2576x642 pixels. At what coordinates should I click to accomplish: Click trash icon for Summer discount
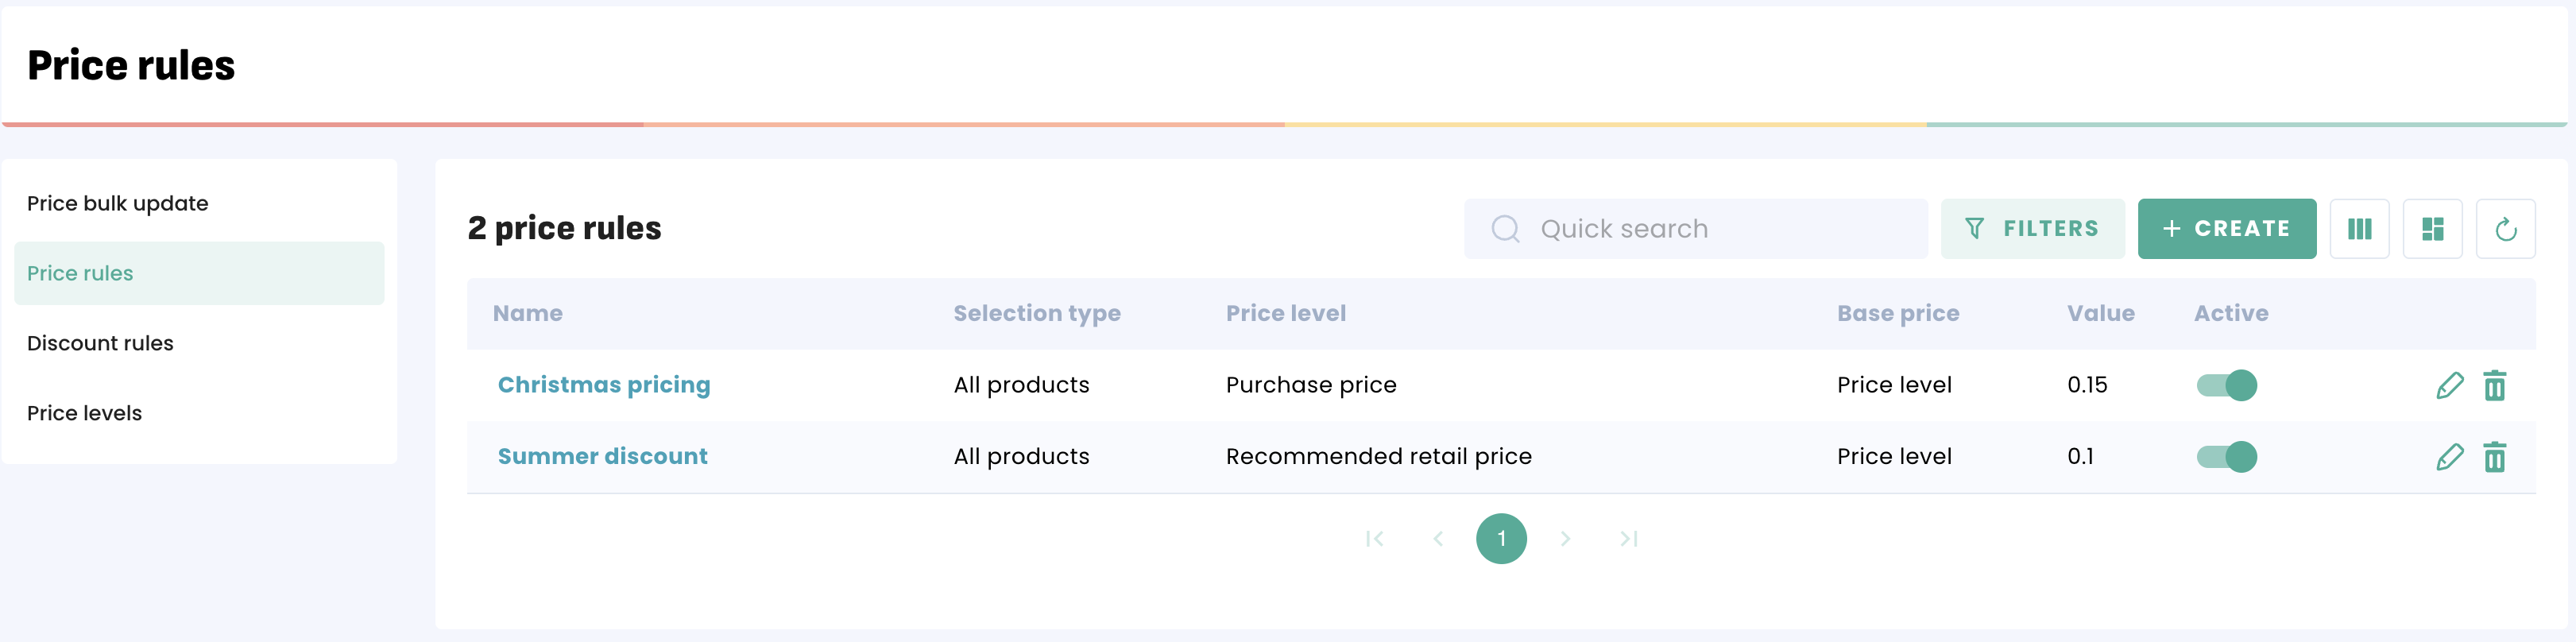[x=2494, y=457]
